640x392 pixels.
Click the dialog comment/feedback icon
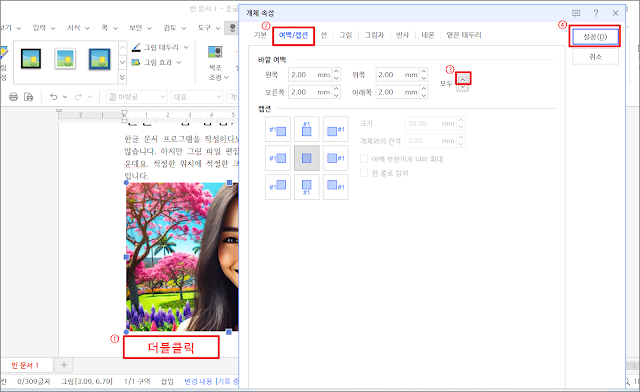(x=576, y=13)
